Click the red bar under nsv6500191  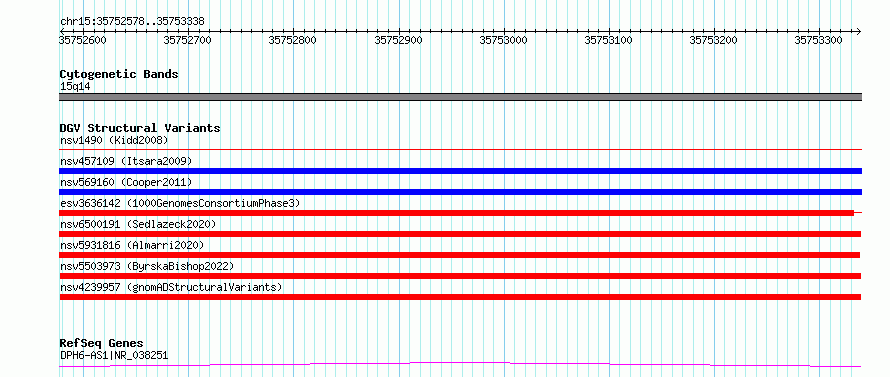tap(460, 234)
